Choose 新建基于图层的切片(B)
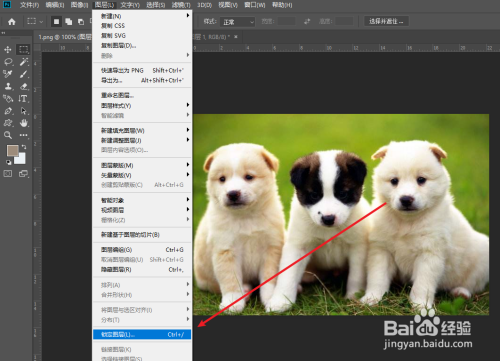 (142, 235)
